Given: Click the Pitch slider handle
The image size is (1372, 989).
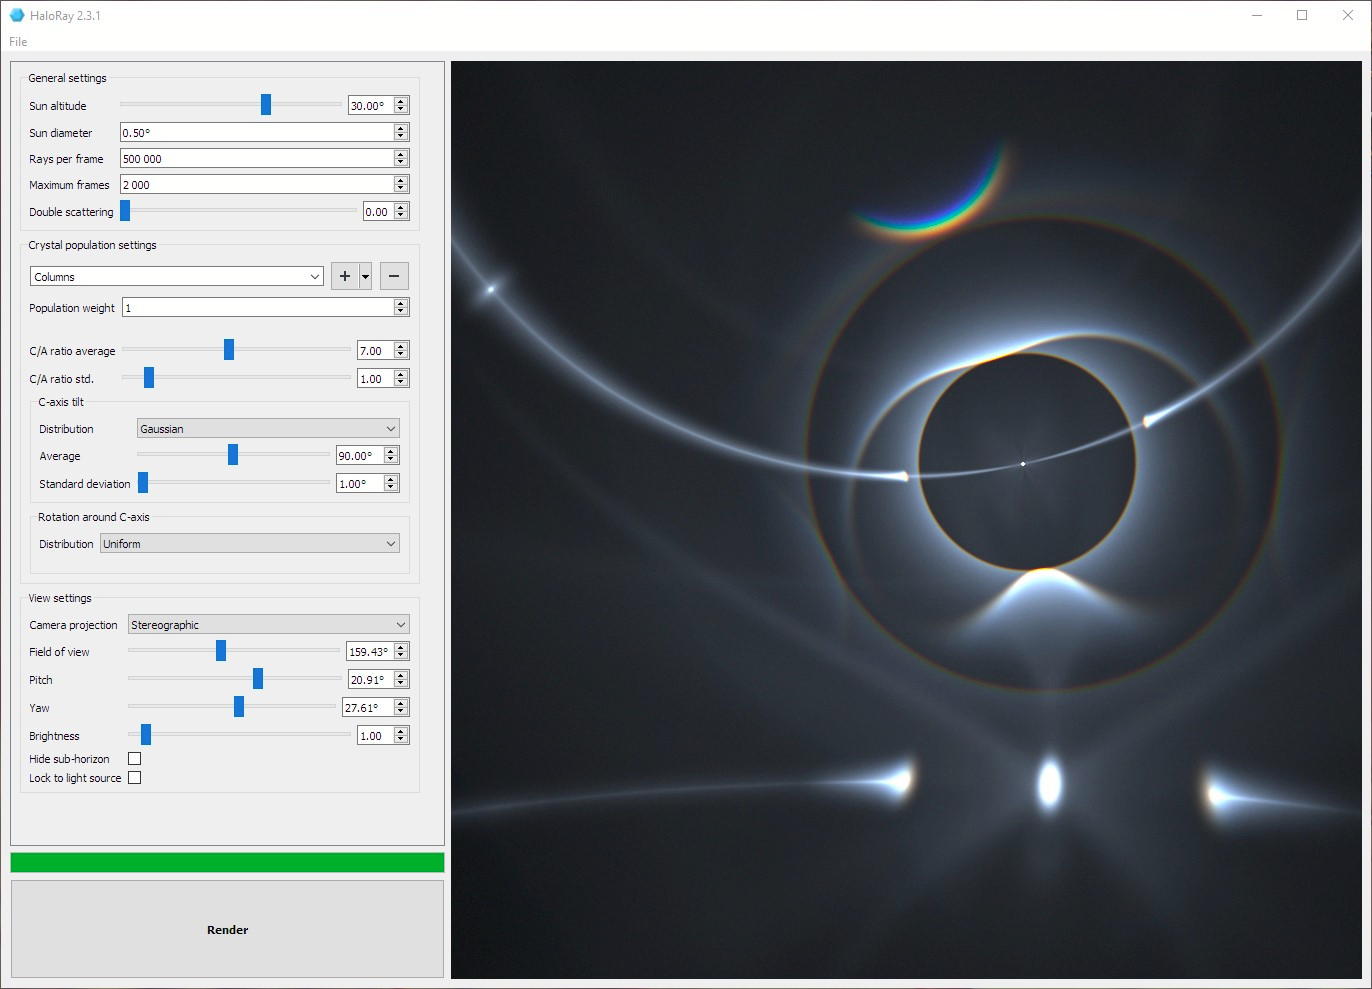Looking at the screenshot, I should point(258,679).
